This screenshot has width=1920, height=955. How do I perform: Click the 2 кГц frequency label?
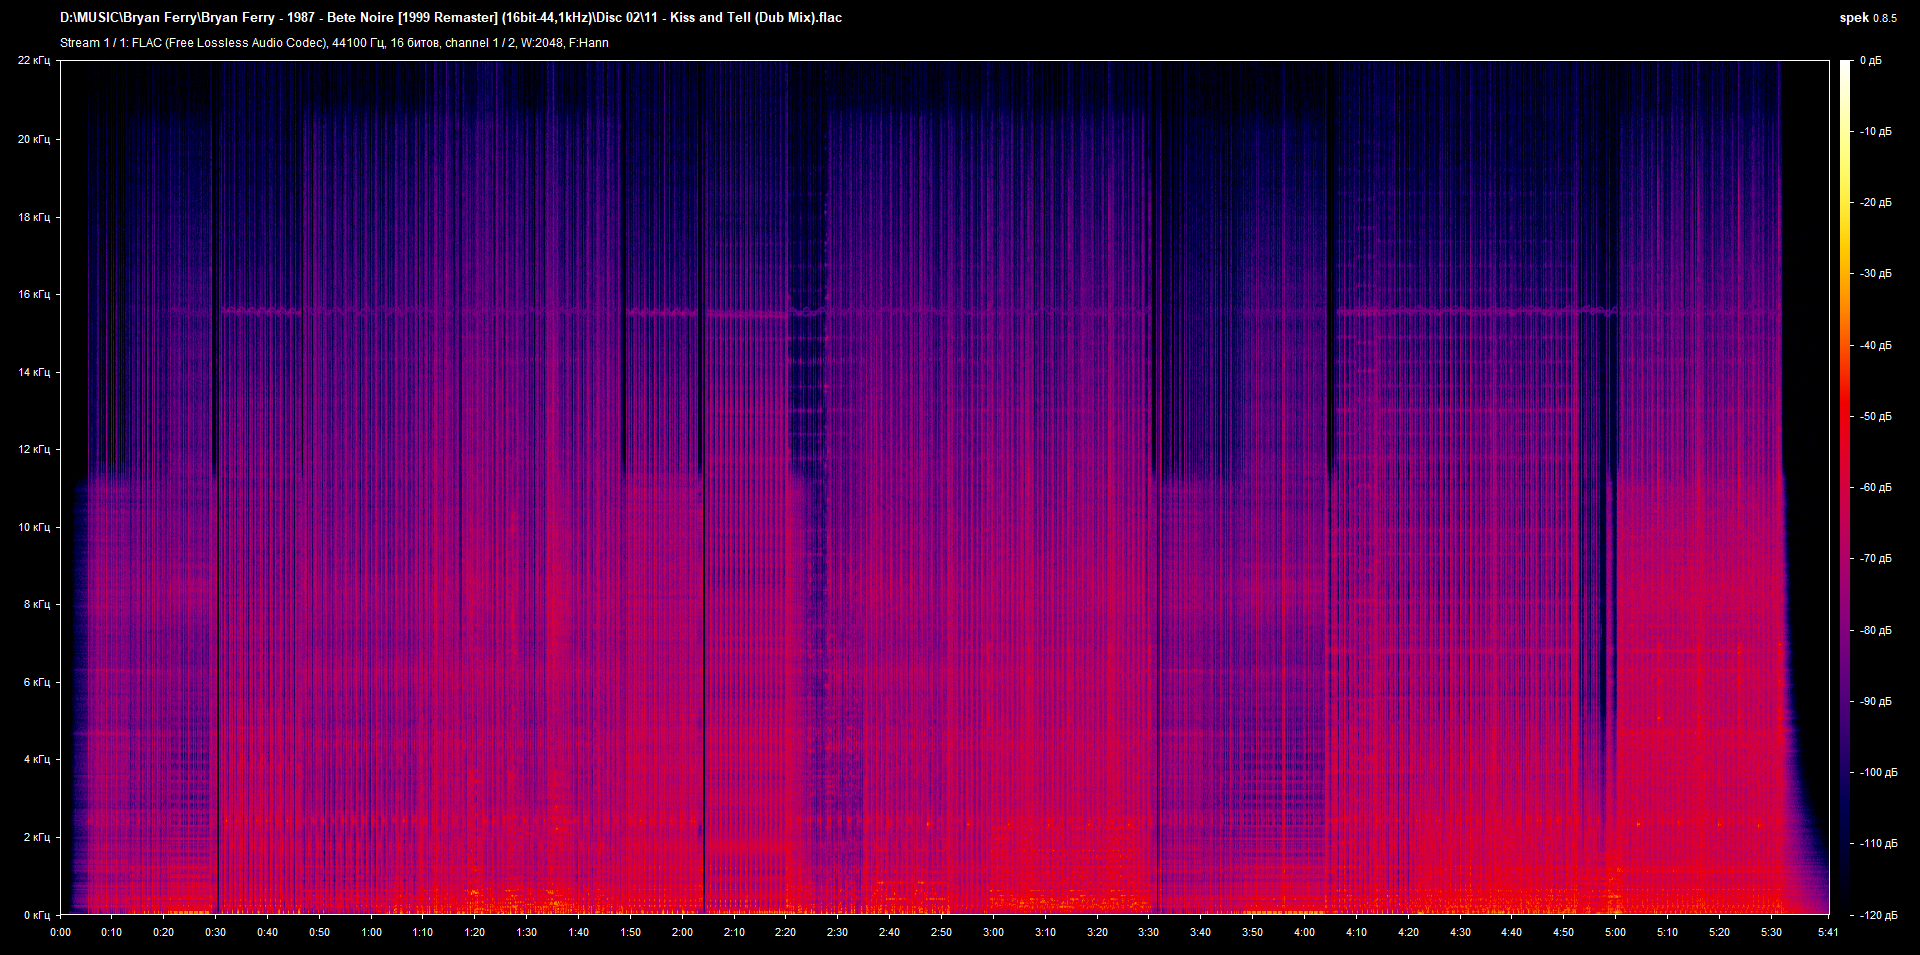37,837
